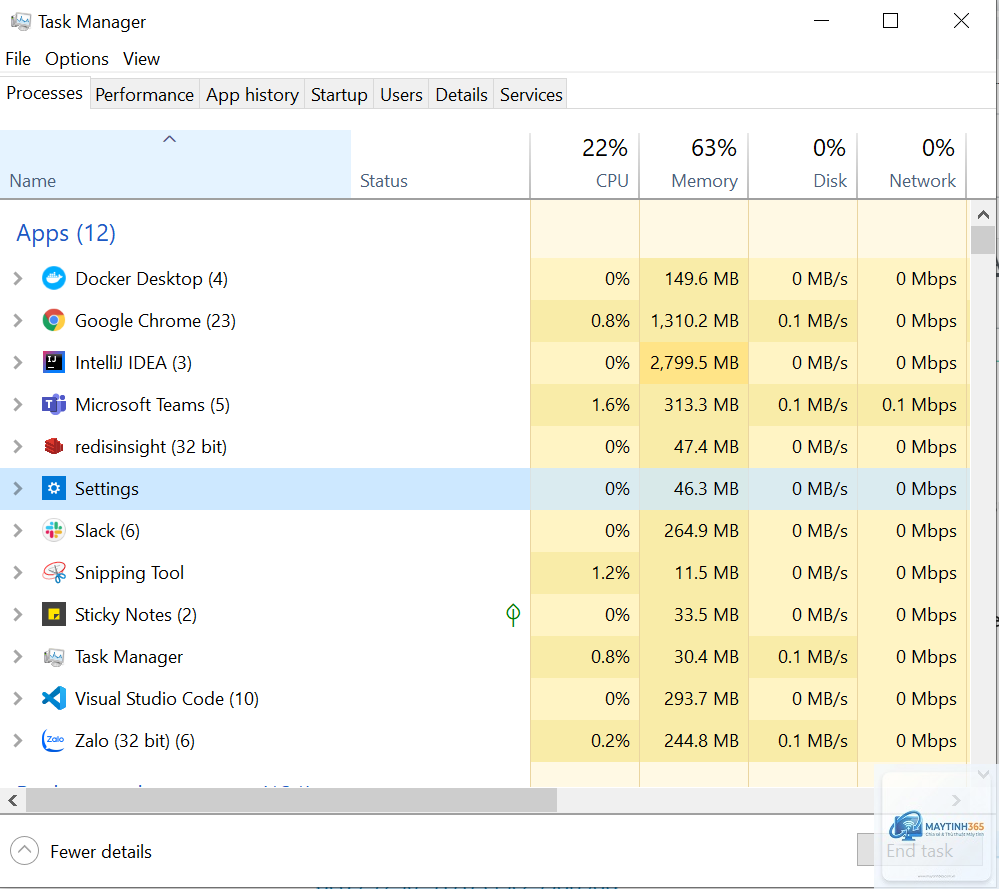Expand the Visual Studio Code process group
Screen dimensions: 999x889
(x=18, y=699)
